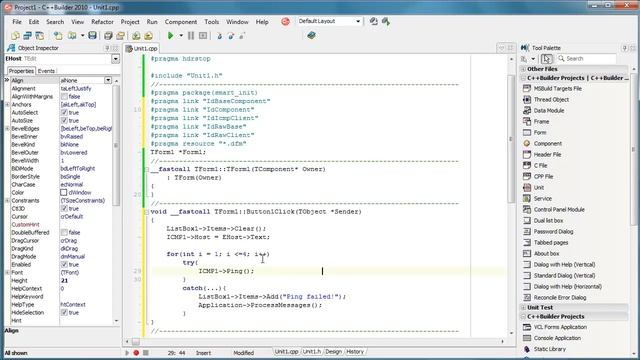Click the editor horizontal scrollbar thumb
The width and height of the screenshot is (640, 360).
point(136,342)
